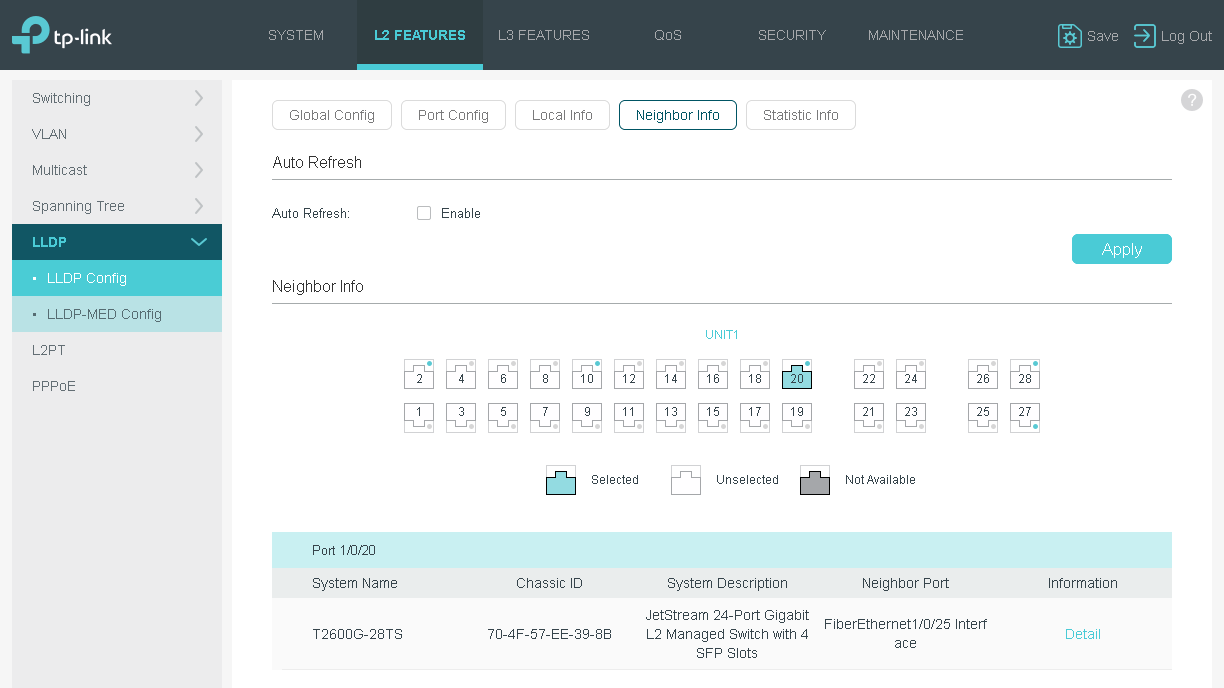Select port 10 icon
The width and height of the screenshot is (1224, 688).
tap(587, 375)
